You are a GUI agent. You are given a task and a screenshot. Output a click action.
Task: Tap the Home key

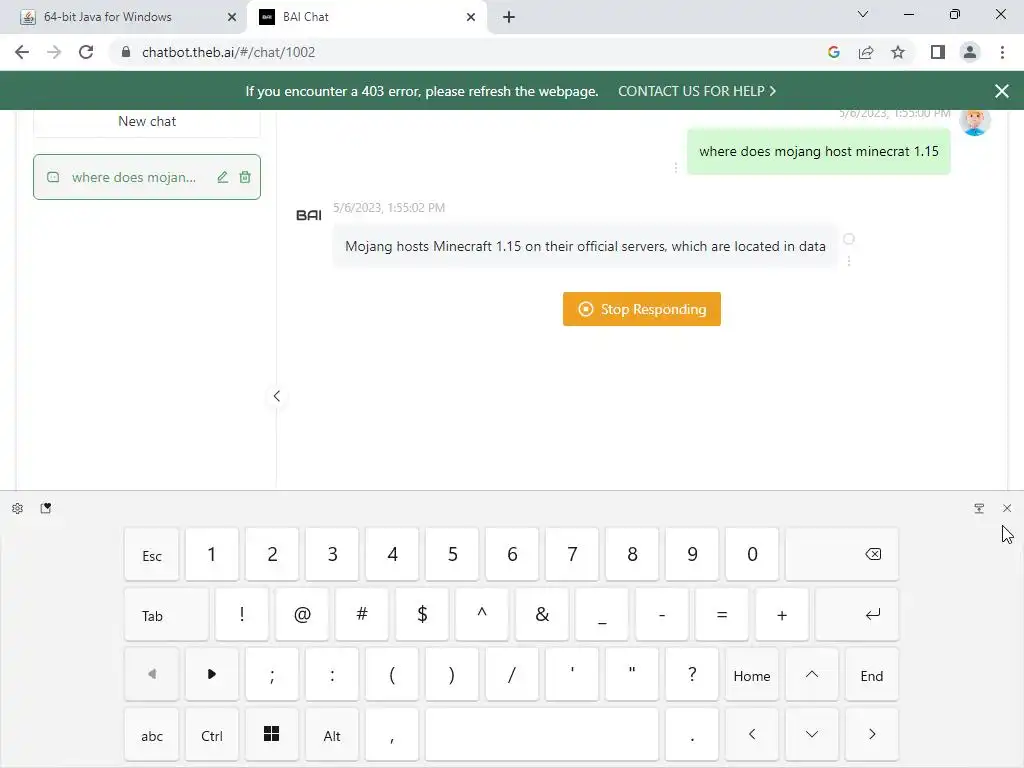[x=752, y=675]
